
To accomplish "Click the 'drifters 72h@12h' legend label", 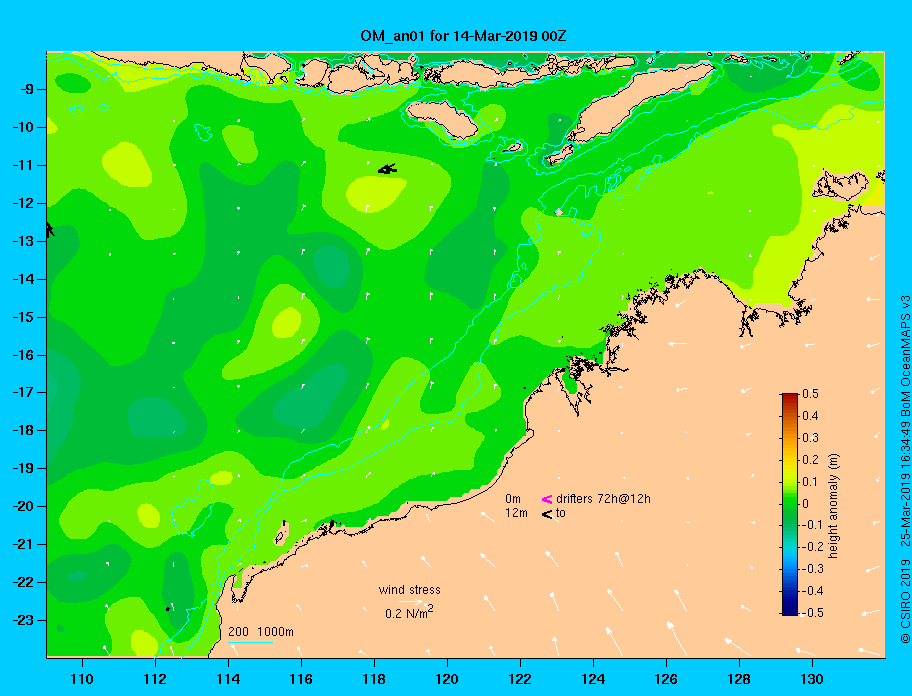I will coord(603,499).
